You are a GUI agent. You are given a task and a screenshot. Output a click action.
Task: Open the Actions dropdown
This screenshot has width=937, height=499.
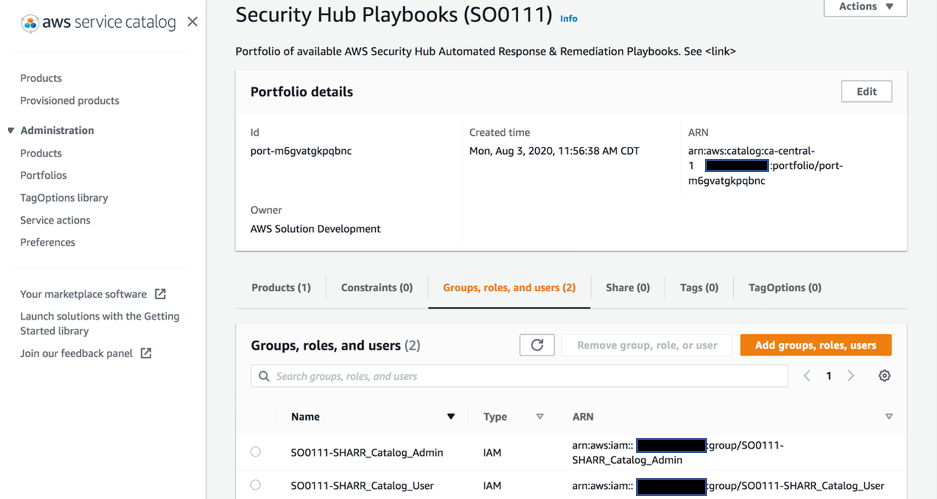pyautogui.click(x=865, y=7)
